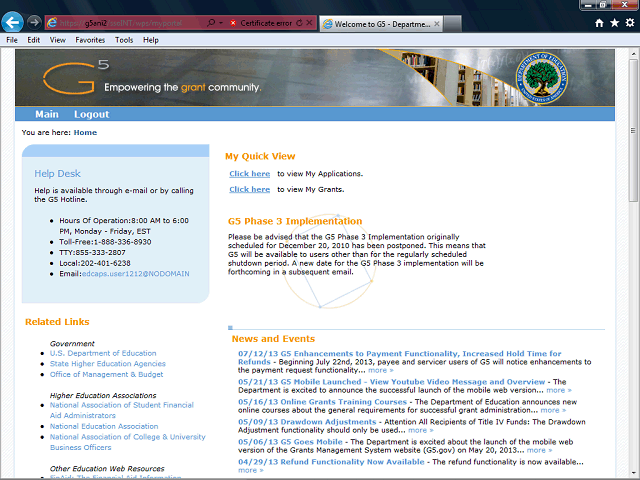Select Main in the blue navigation bar
The image size is (640, 480).
[47, 114]
